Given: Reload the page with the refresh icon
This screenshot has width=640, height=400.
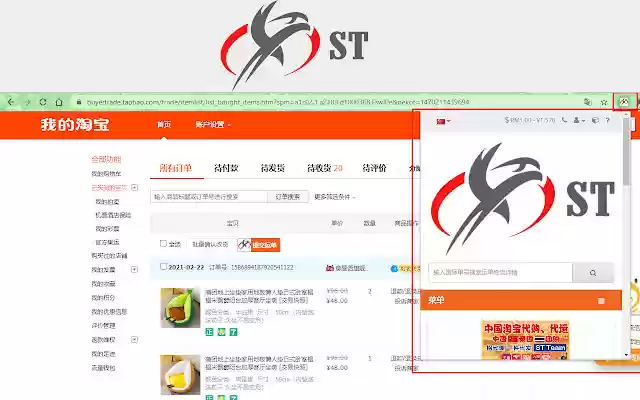Looking at the screenshot, I should (x=43, y=102).
